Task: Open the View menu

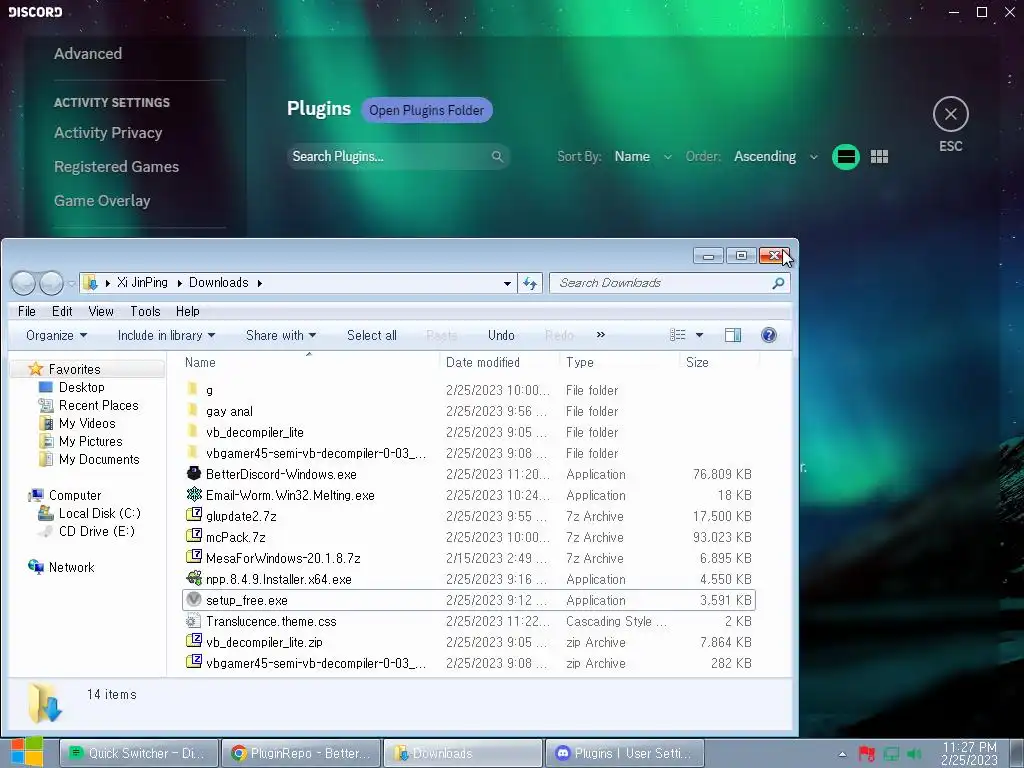Action: pos(101,312)
